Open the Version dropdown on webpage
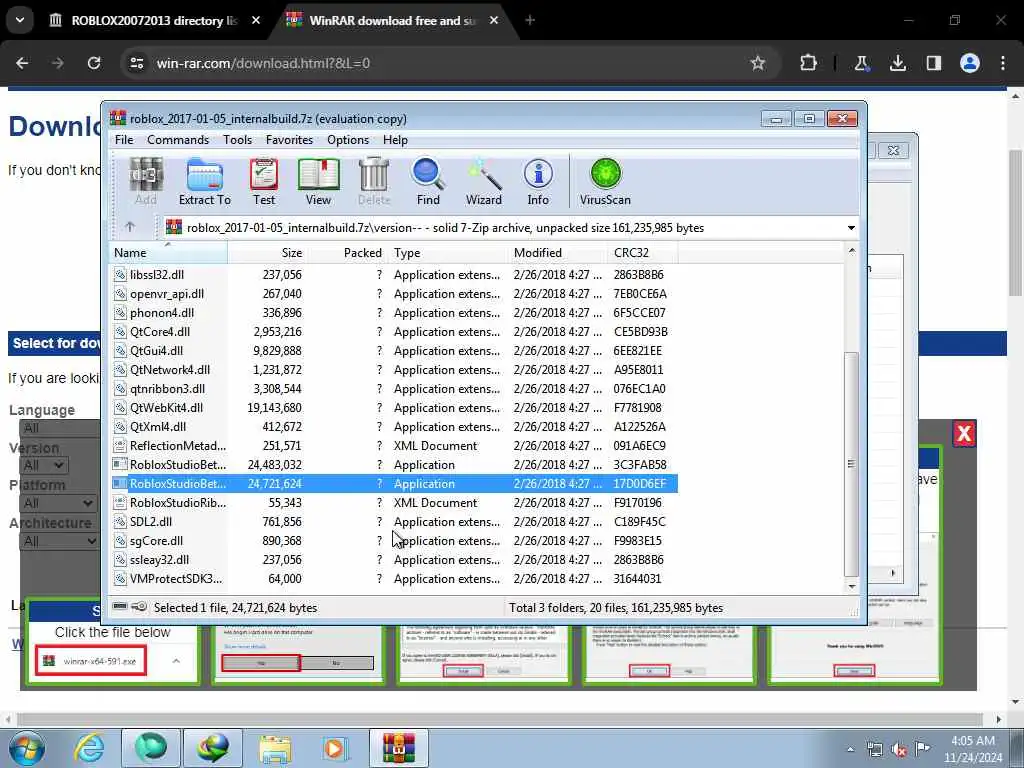 [43, 466]
